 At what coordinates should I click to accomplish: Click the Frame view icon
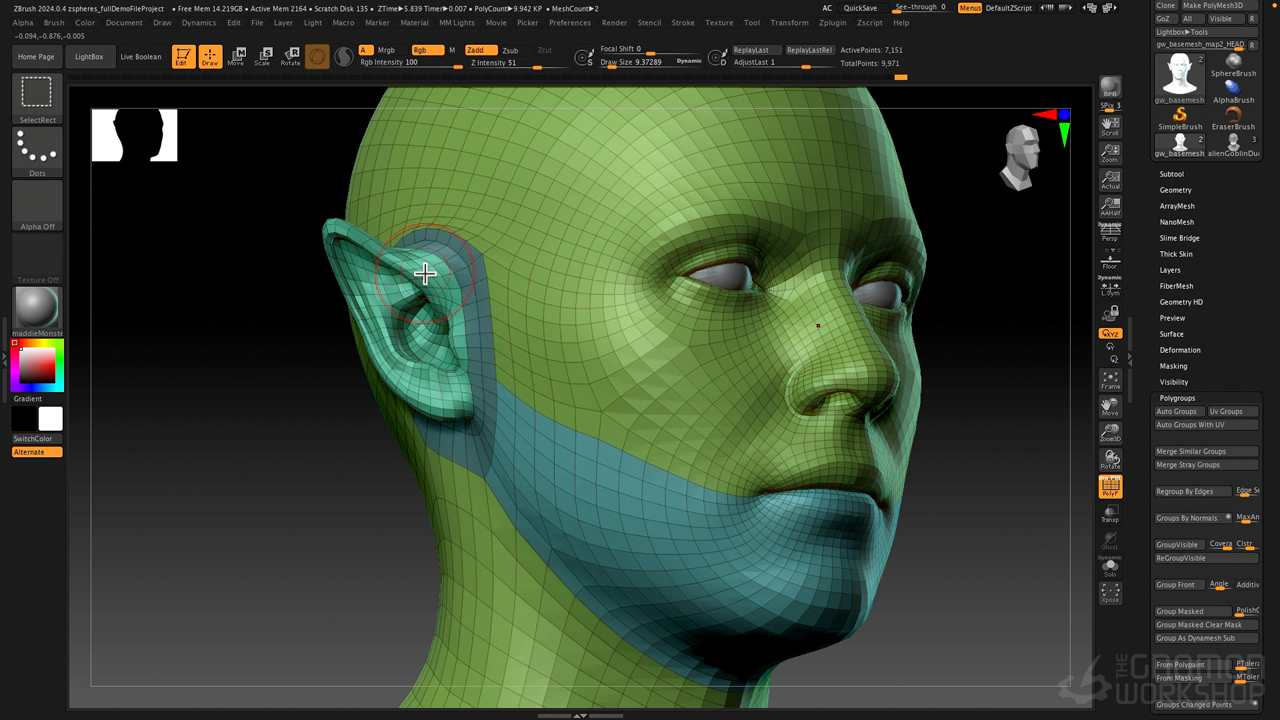pyautogui.click(x=1110, y=380)
